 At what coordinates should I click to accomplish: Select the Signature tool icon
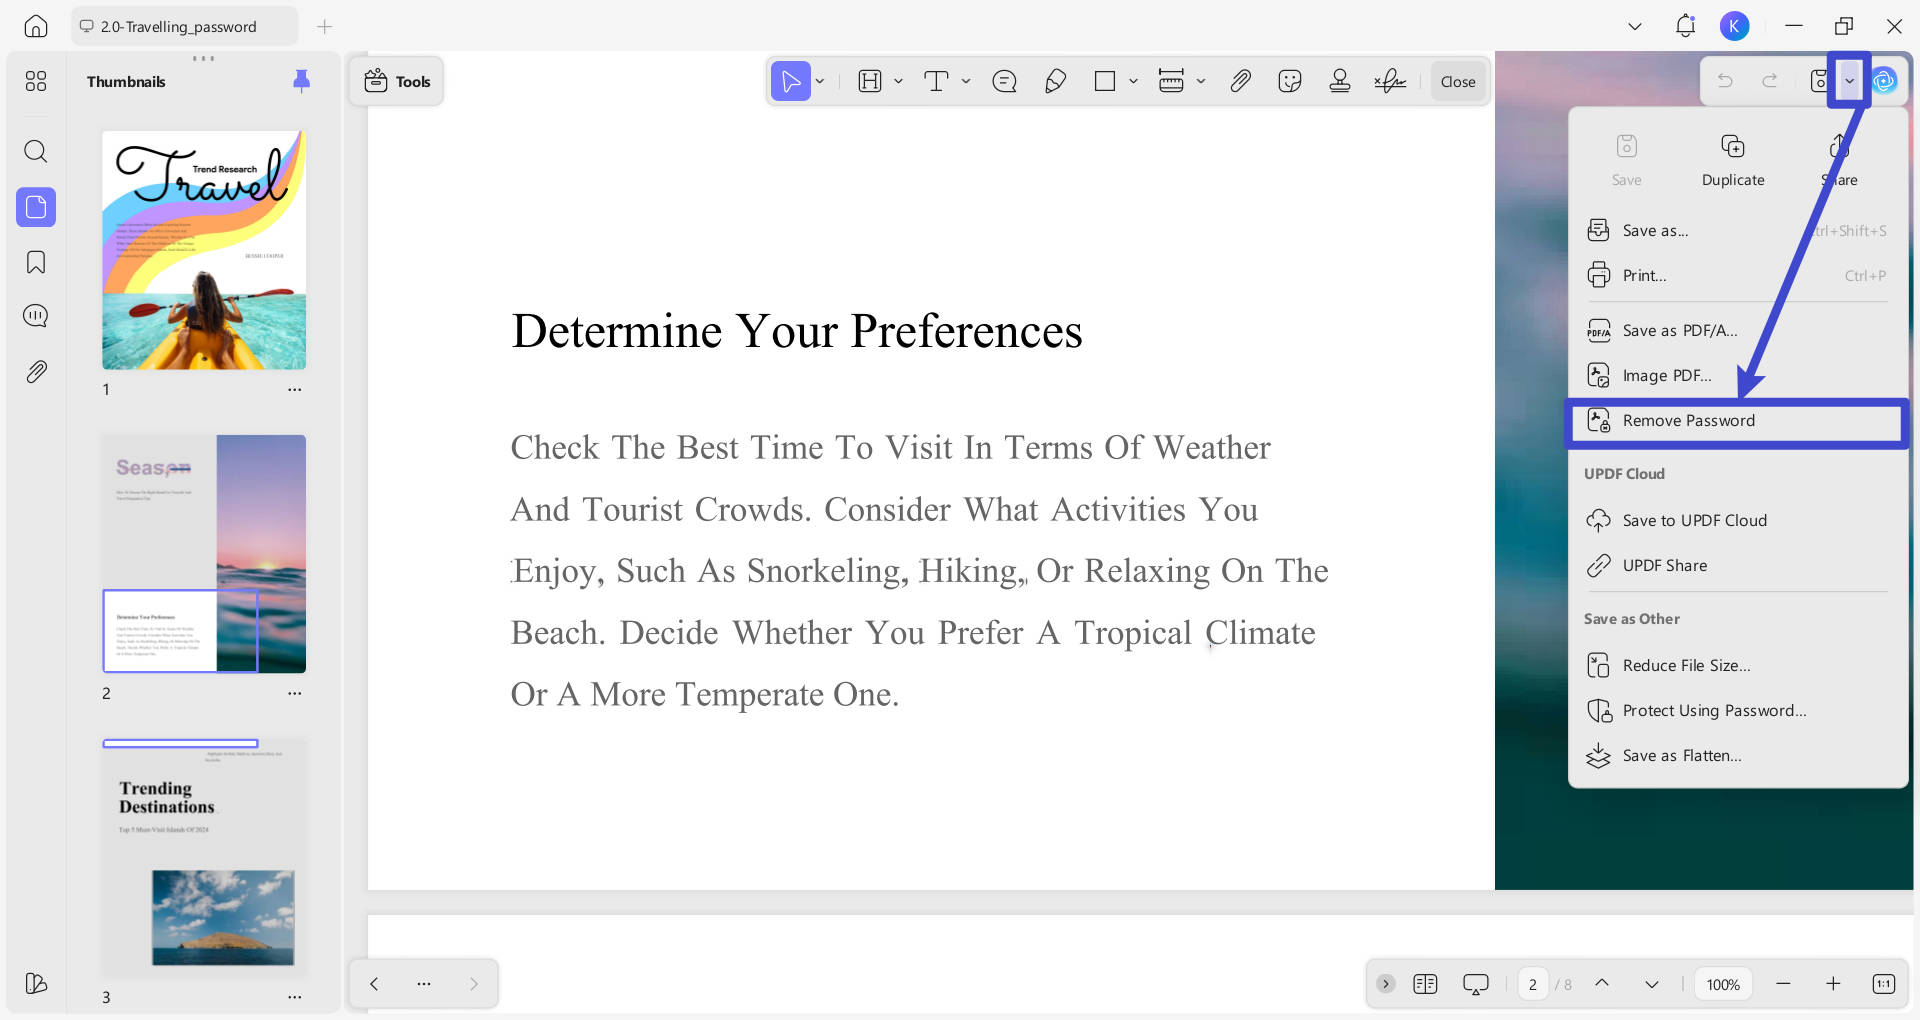(1390, 81)
